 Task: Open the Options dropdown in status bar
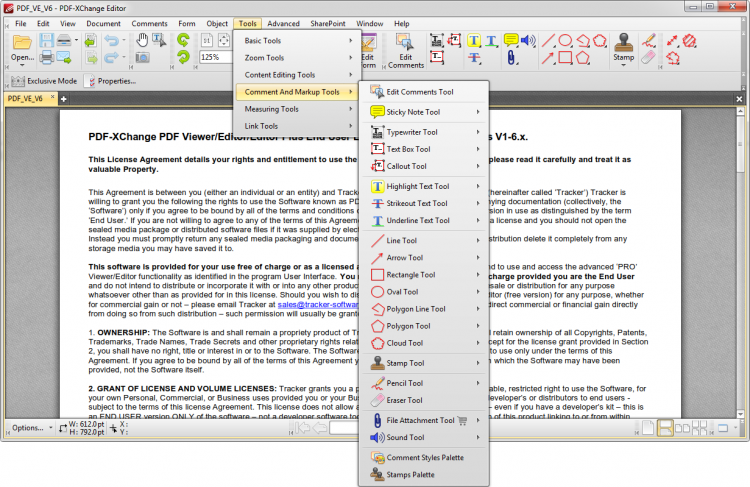pos(32,428)
